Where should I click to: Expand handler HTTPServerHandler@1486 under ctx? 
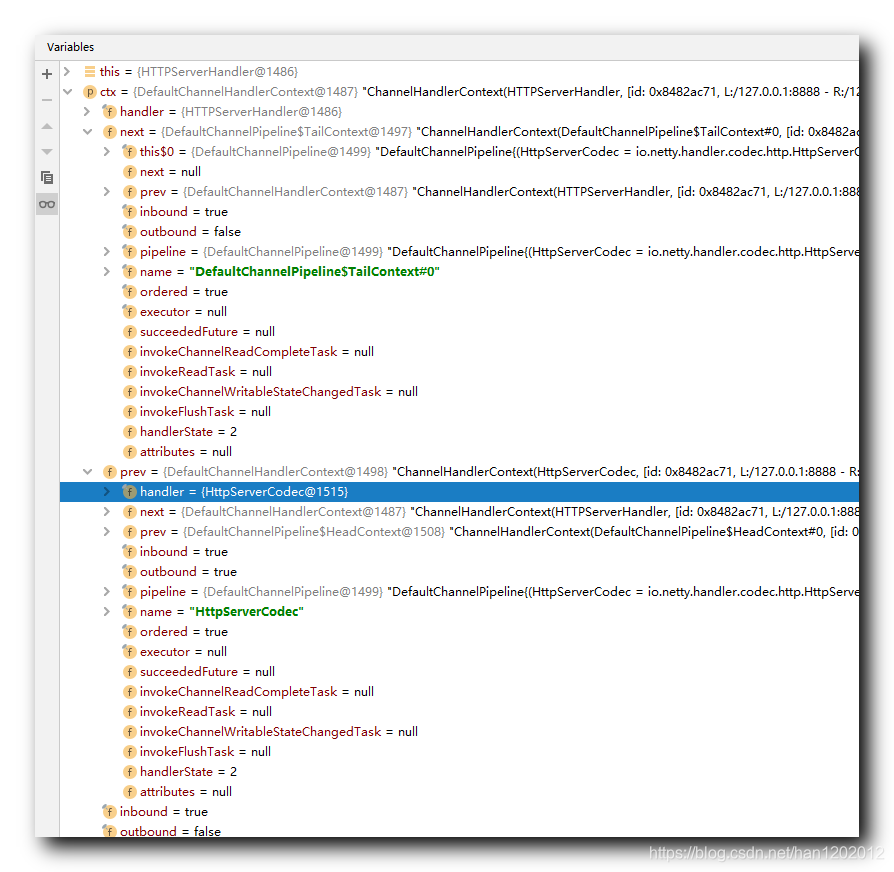click(87, 111)
